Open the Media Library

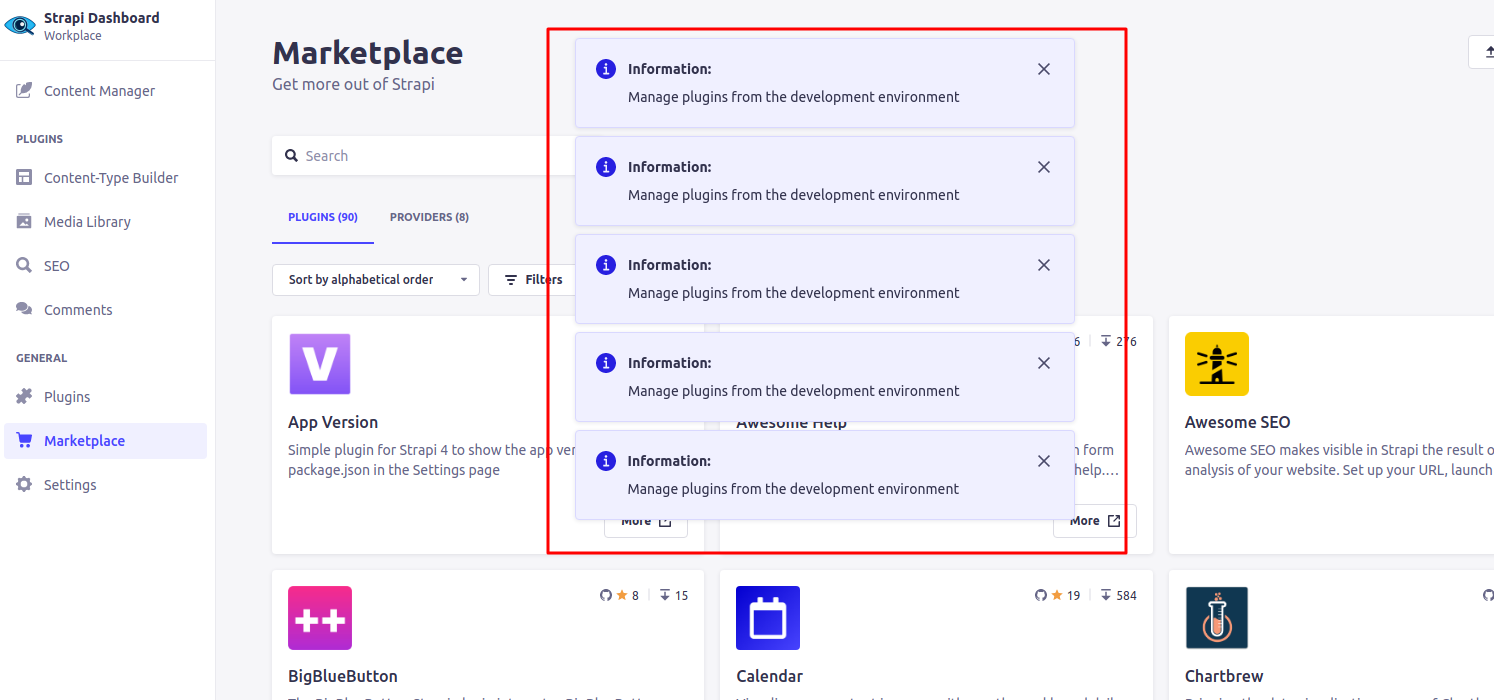(89, 221)
